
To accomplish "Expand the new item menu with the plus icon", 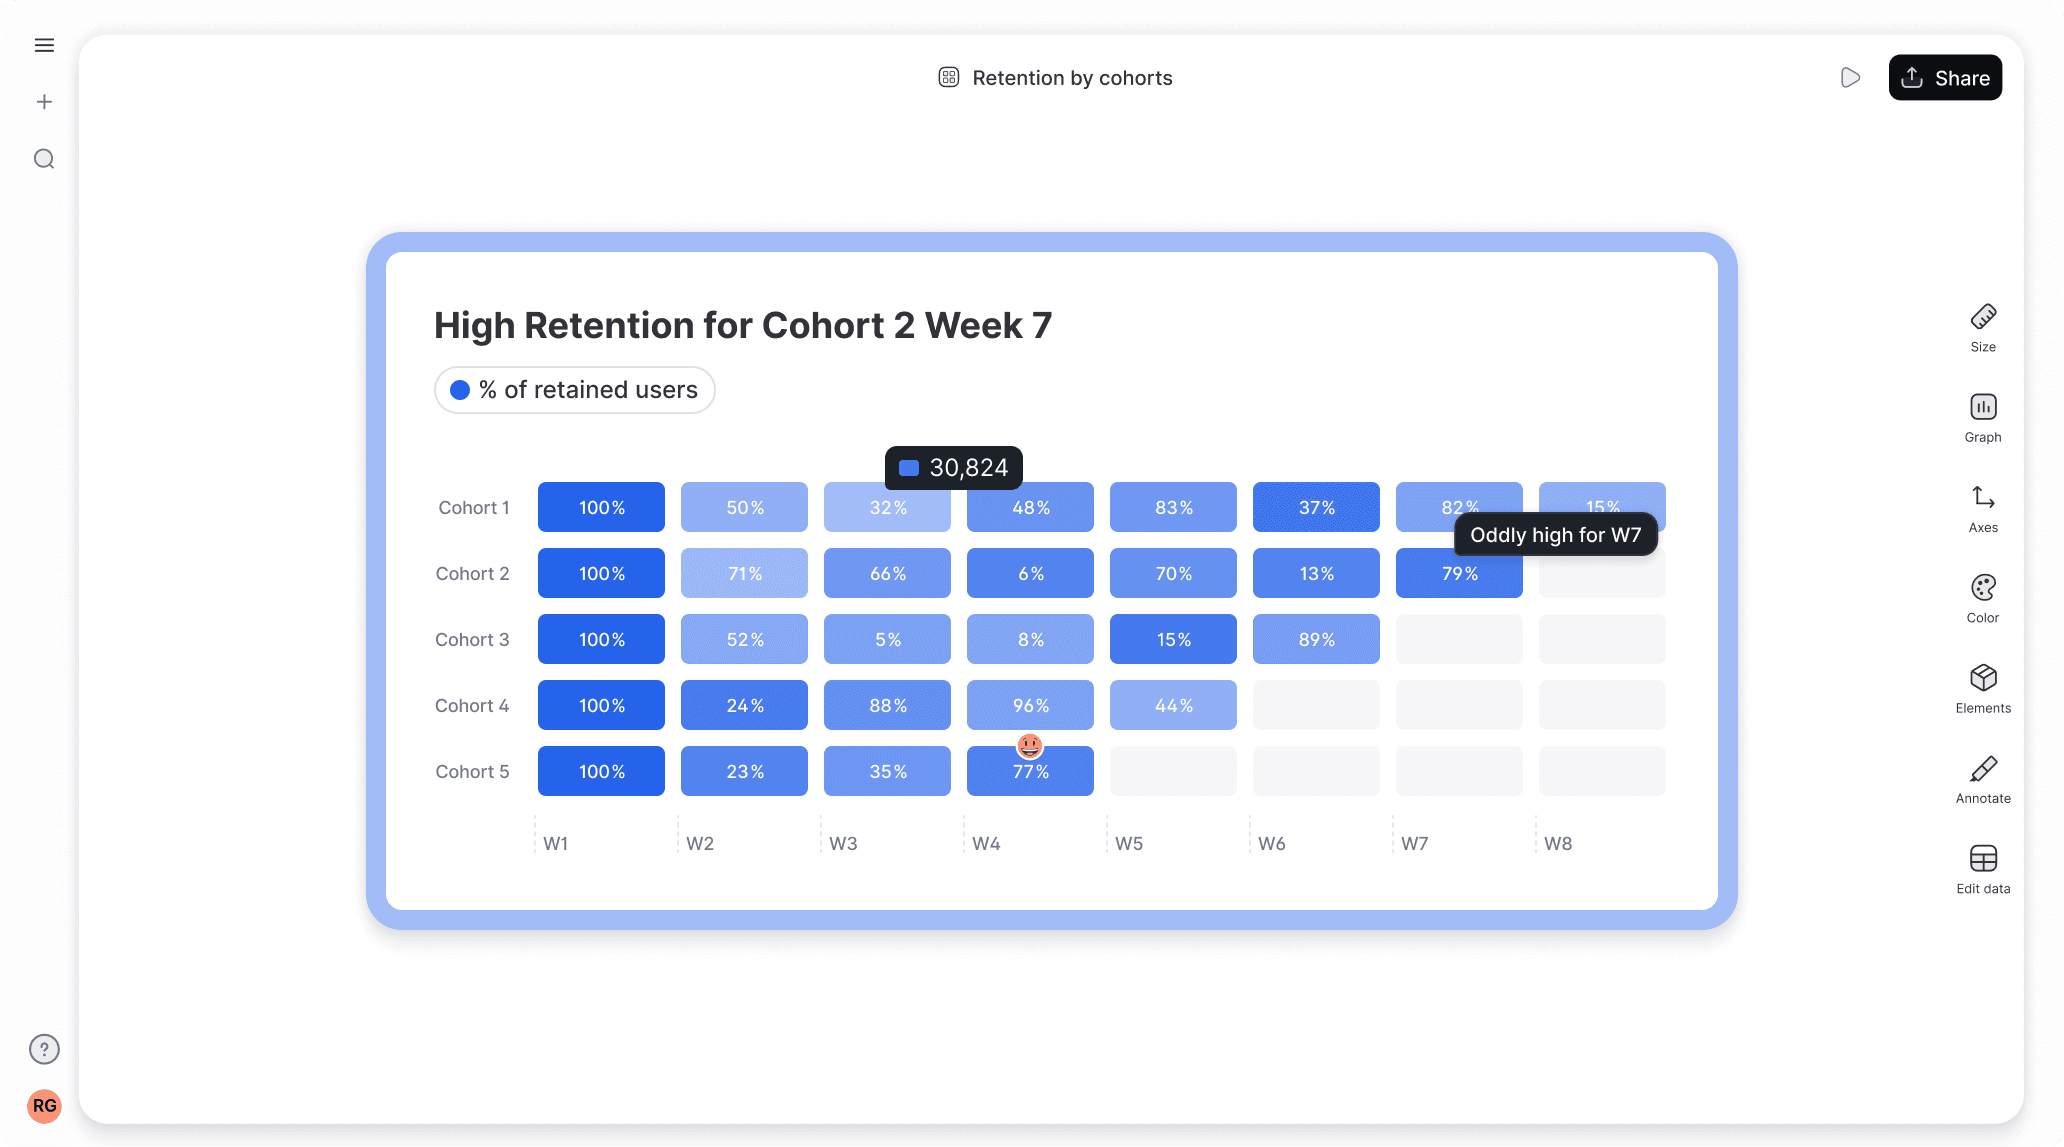I will (x=44, y=101).
